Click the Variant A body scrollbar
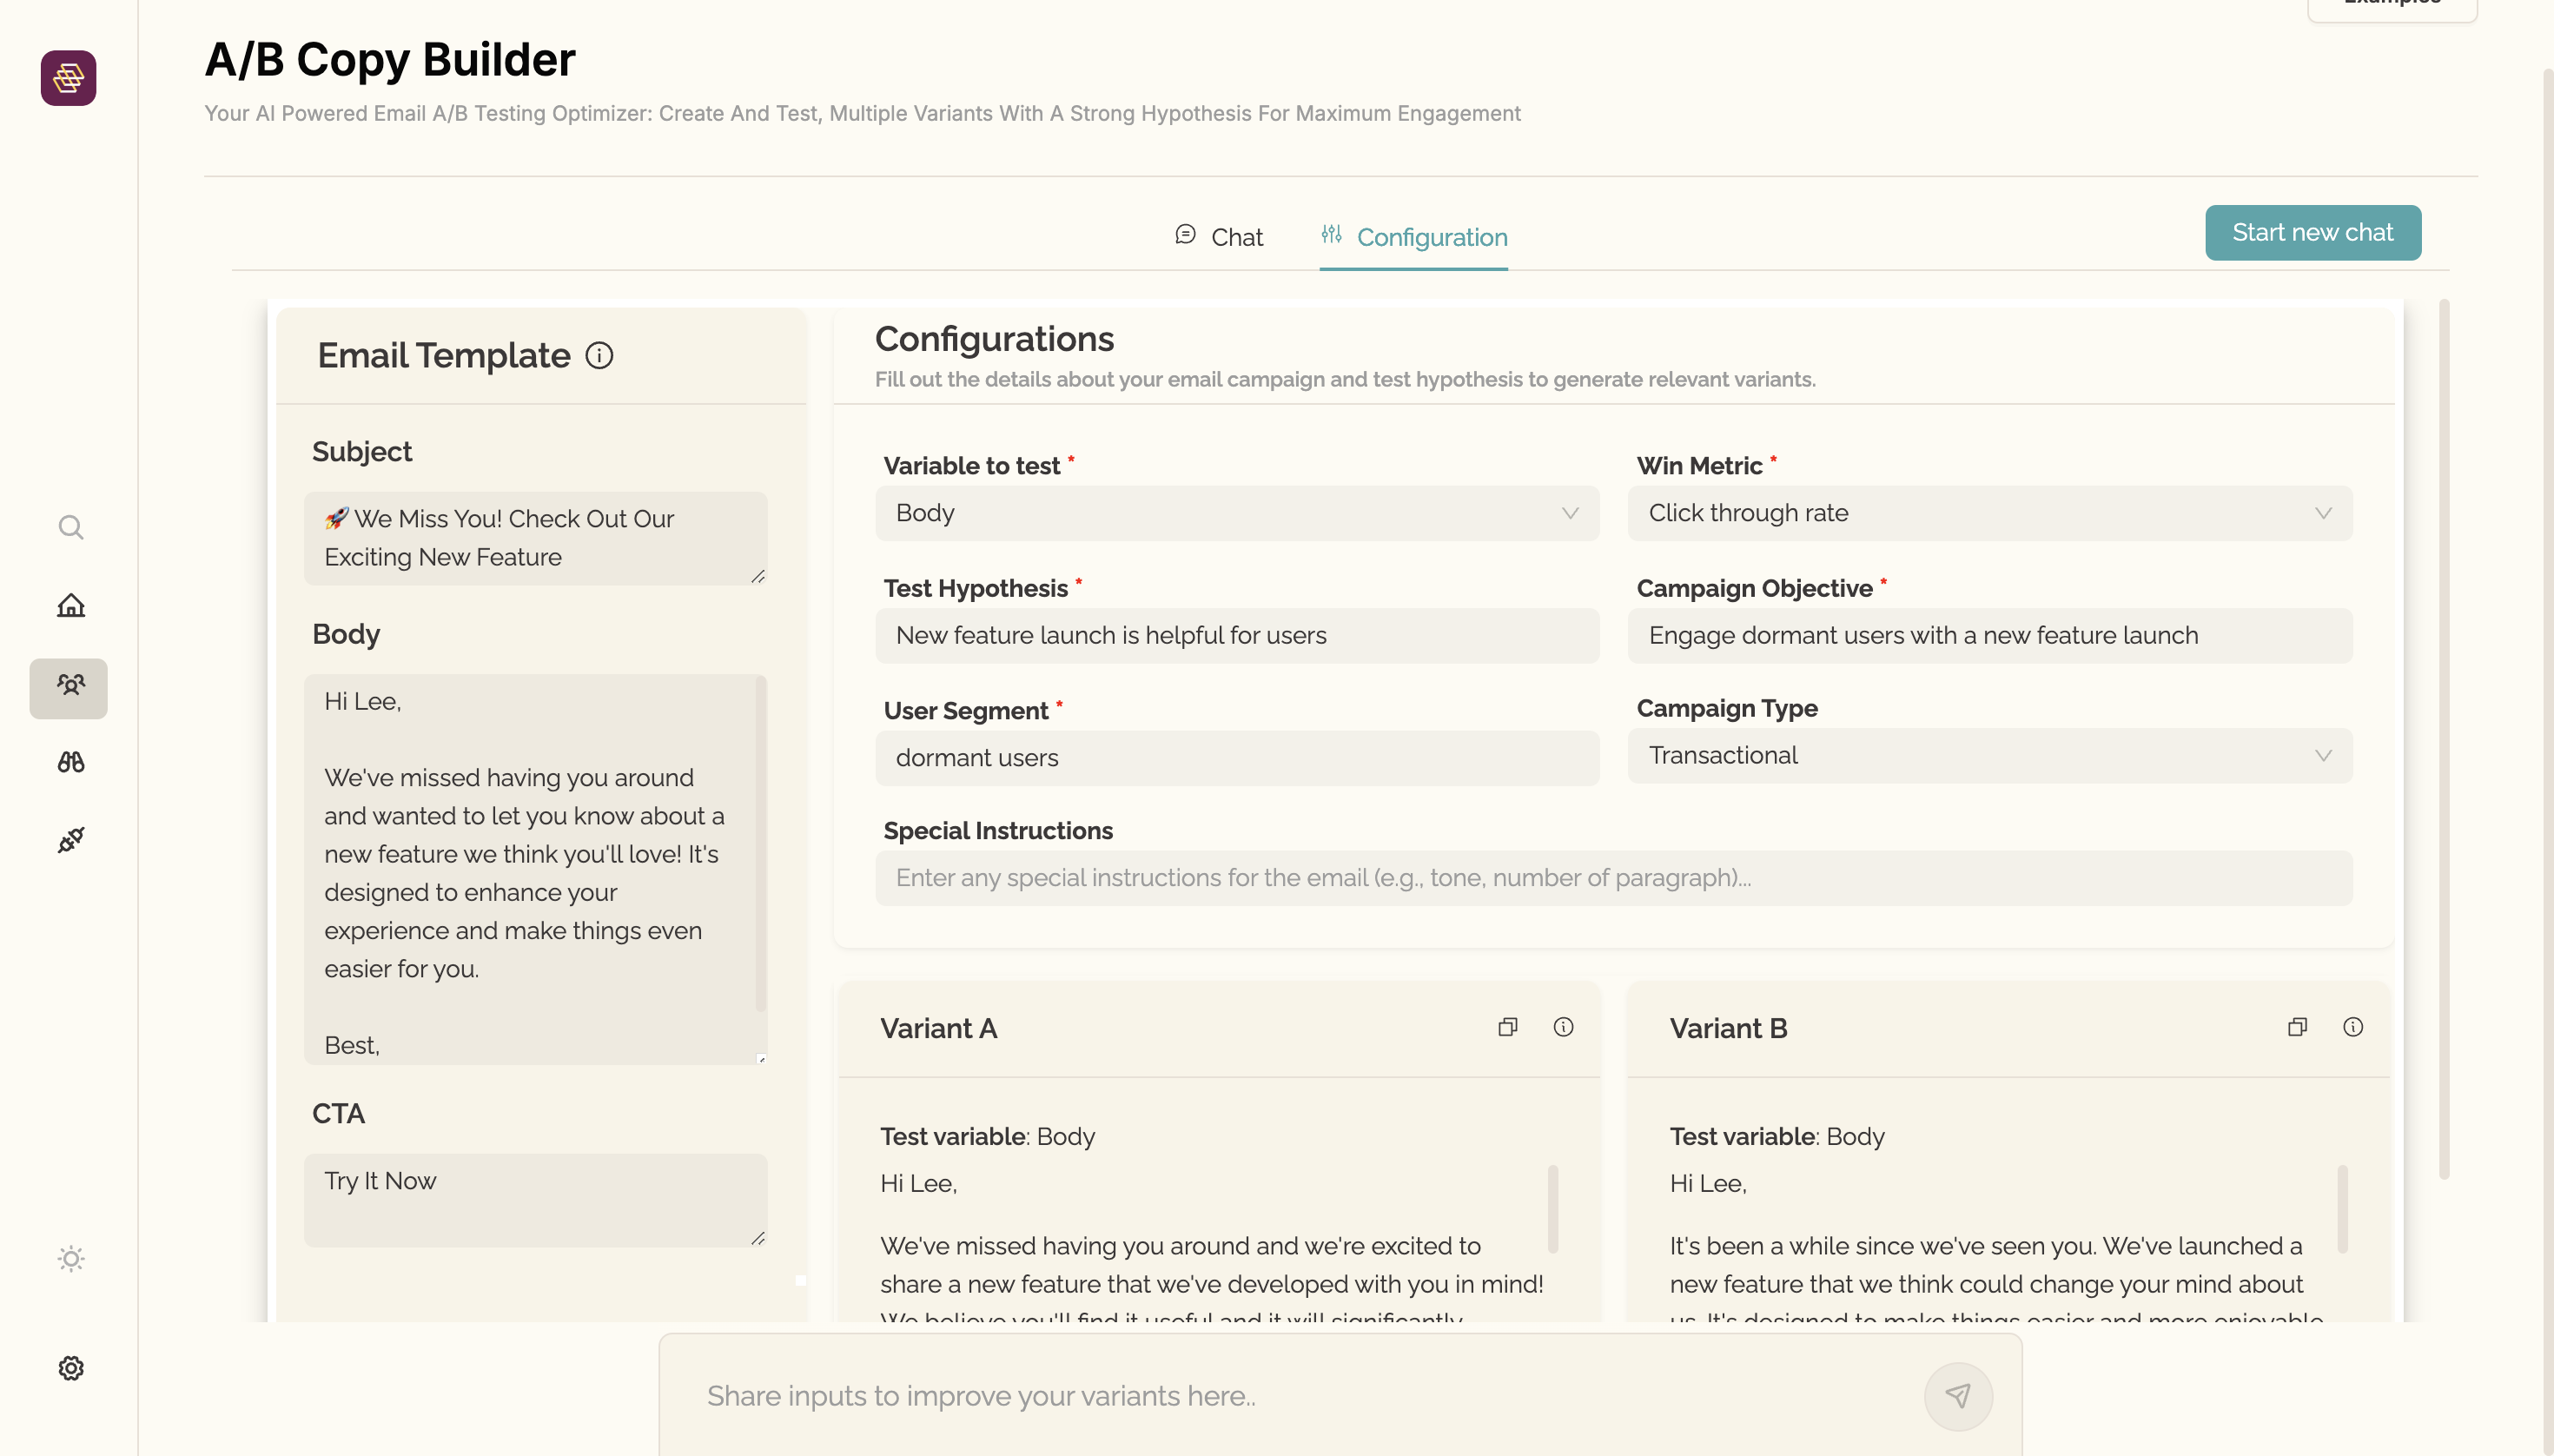This screenshot has width=2554, height=1456. [x=1552, y=1208]
